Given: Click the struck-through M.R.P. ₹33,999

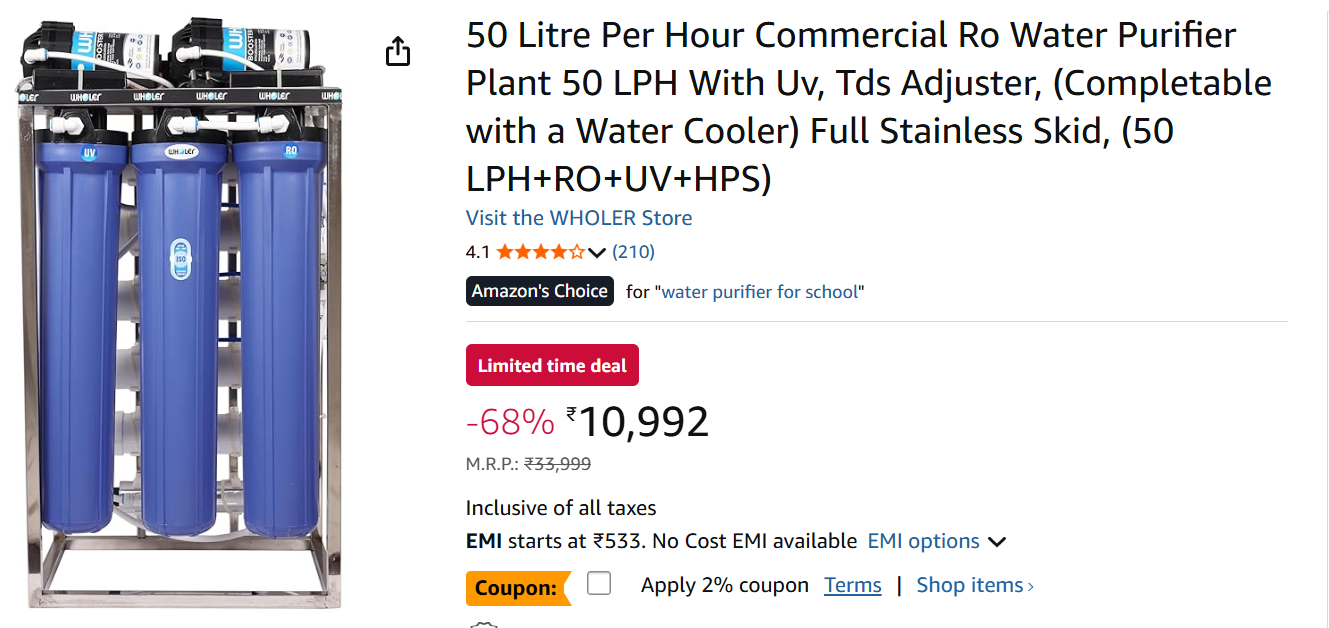Looking at the screenshot, I should coord(557,464).
